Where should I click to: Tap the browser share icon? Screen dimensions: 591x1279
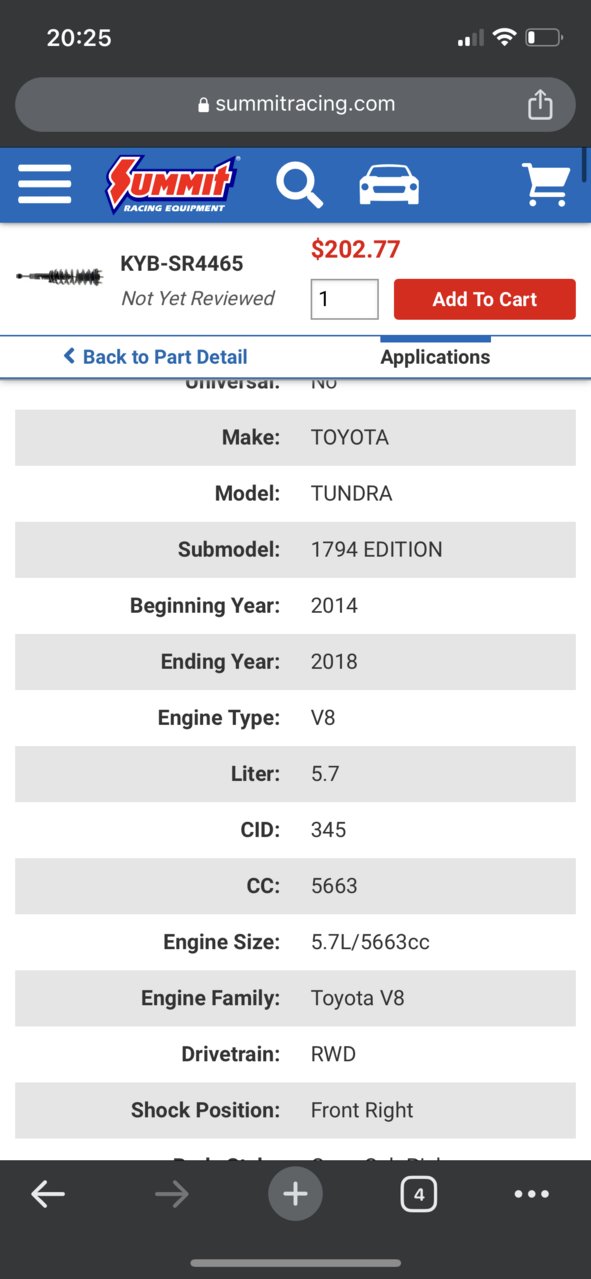coord(539,104)
